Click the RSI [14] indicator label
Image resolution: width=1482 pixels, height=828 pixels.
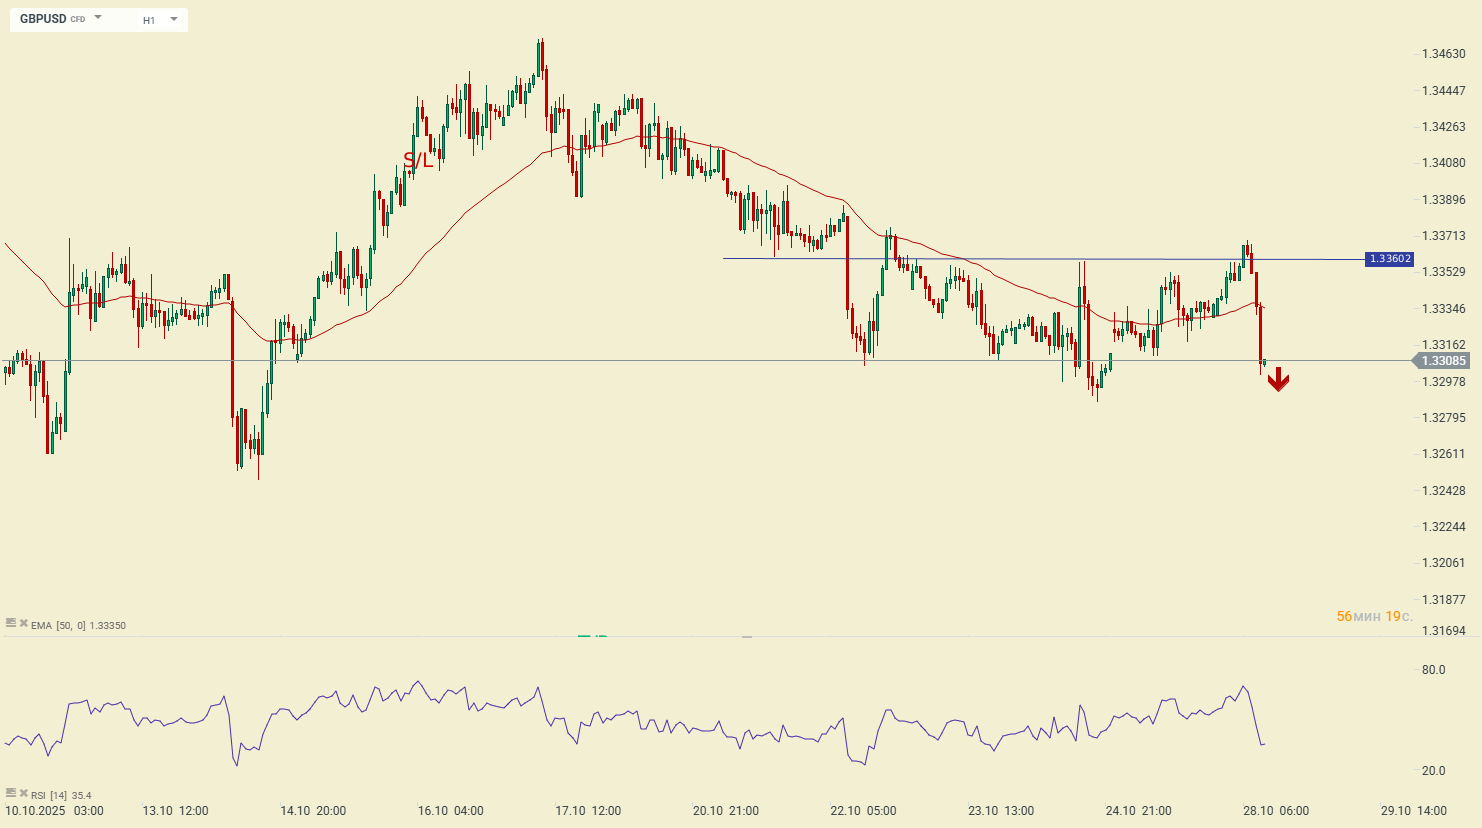(50, 796)
